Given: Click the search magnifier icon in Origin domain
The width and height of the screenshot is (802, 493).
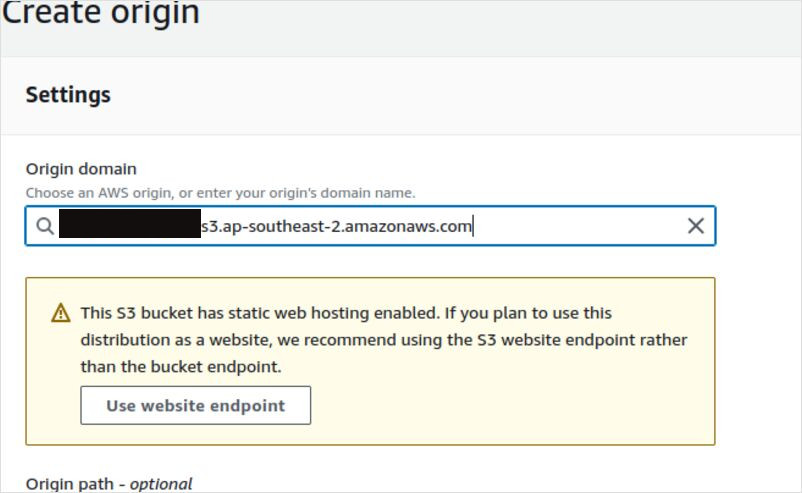Looking at the screenshot, I should tap(45, 226).
